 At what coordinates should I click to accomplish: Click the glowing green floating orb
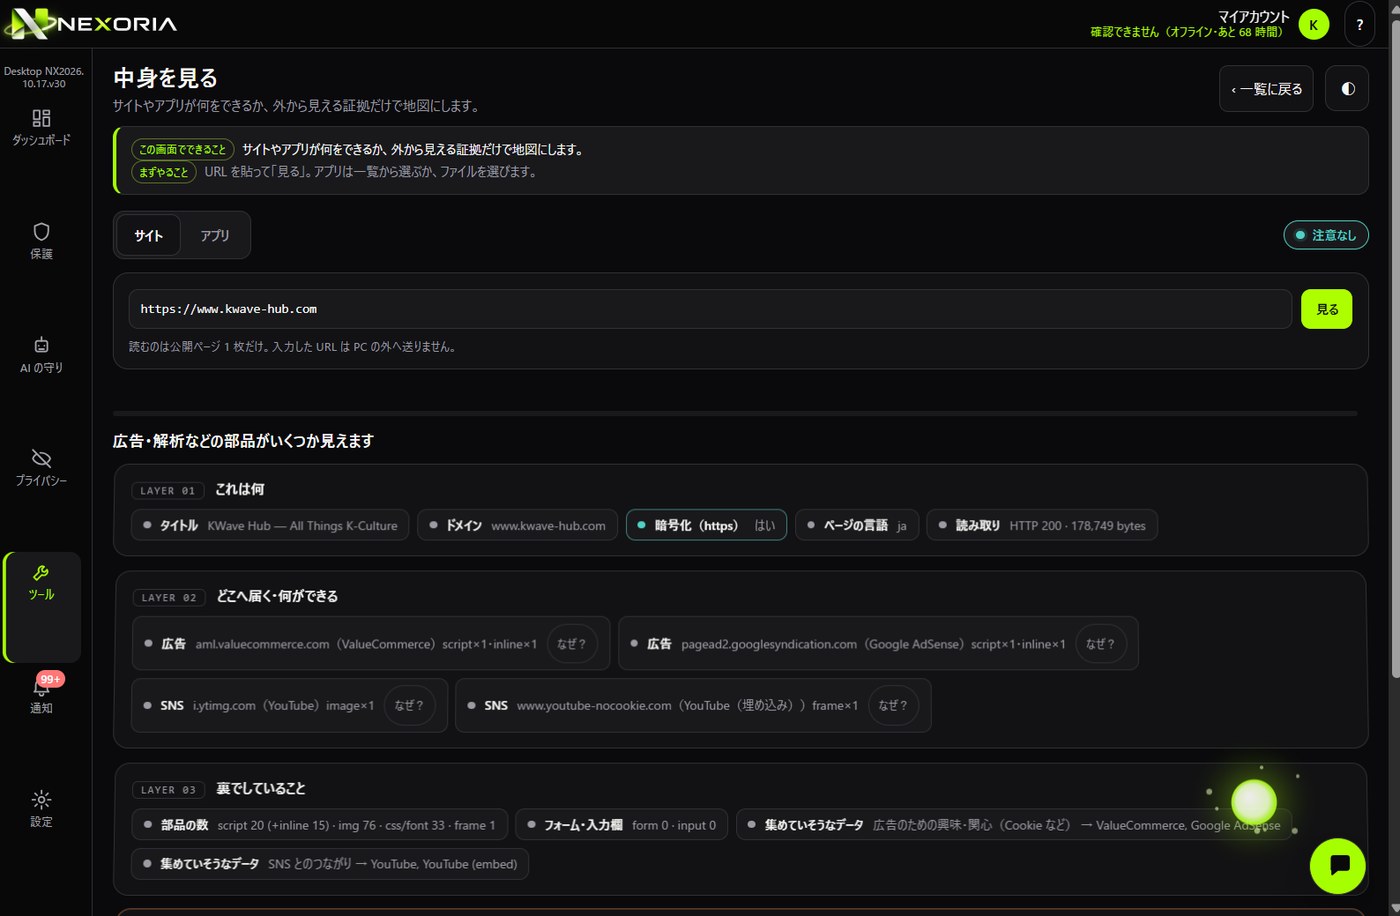tap(1254, 801)
